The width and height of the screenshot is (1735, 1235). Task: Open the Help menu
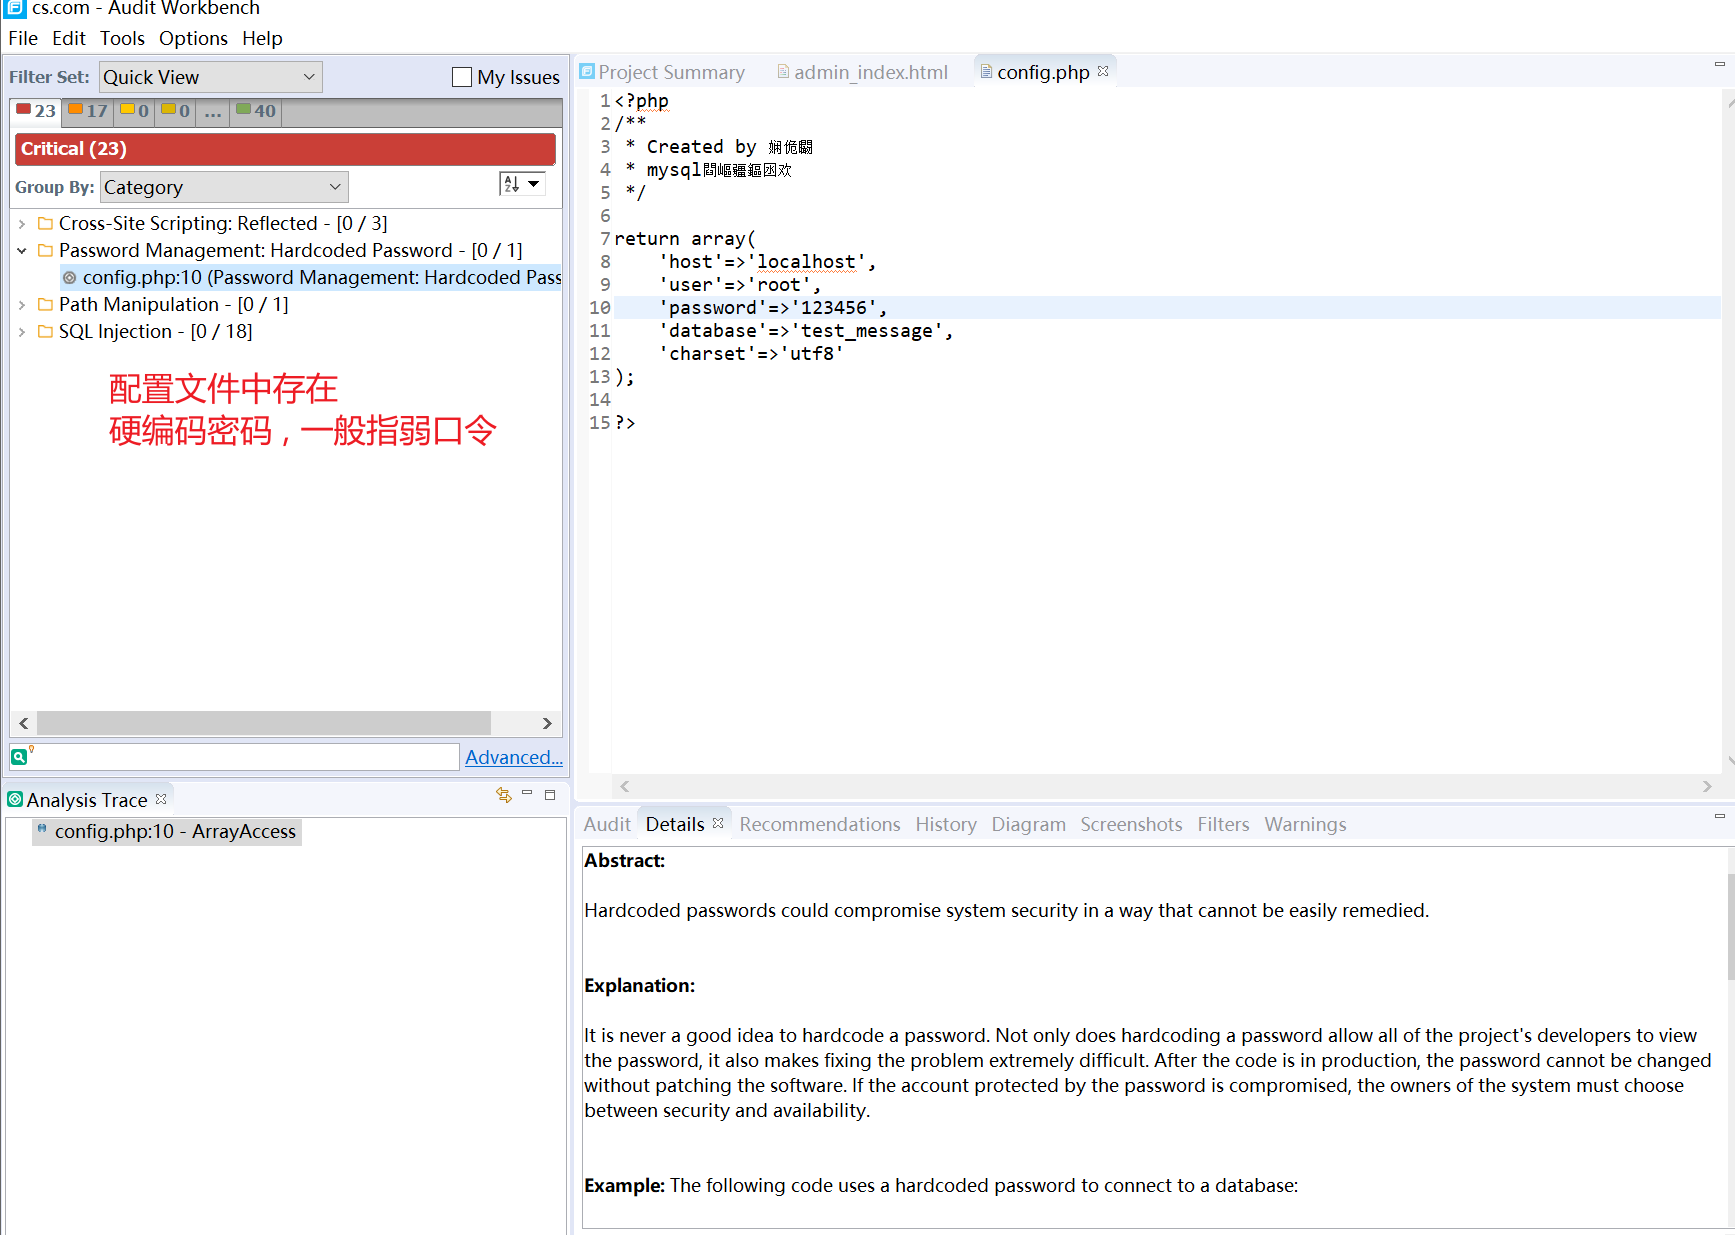262,38
